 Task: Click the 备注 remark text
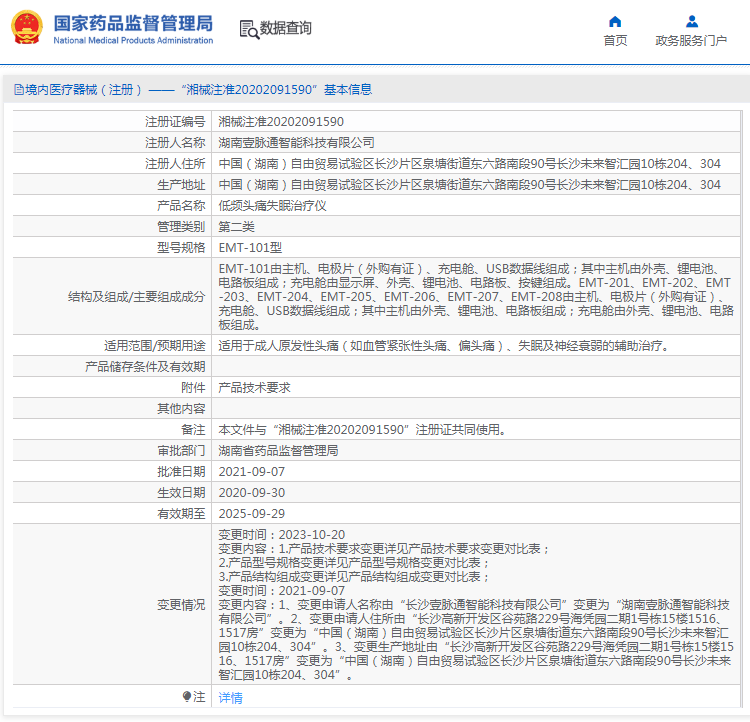tap(363, 430)
